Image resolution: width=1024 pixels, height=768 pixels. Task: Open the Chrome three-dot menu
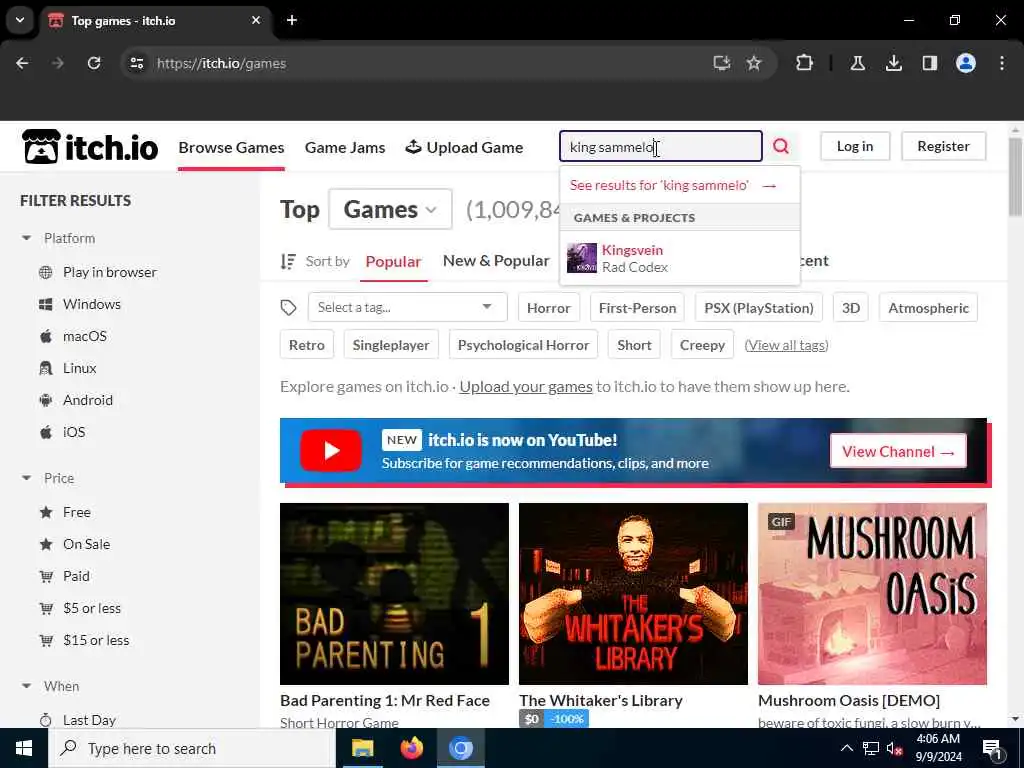pos(1002,63)
